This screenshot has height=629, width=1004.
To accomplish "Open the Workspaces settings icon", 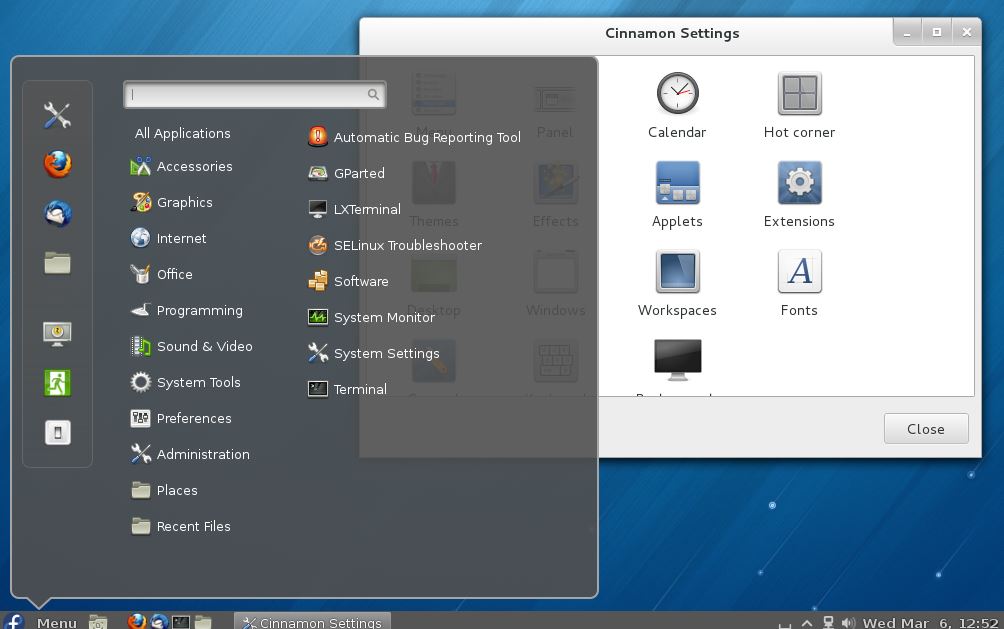I will pyautogui.click(x=677, y=272).
